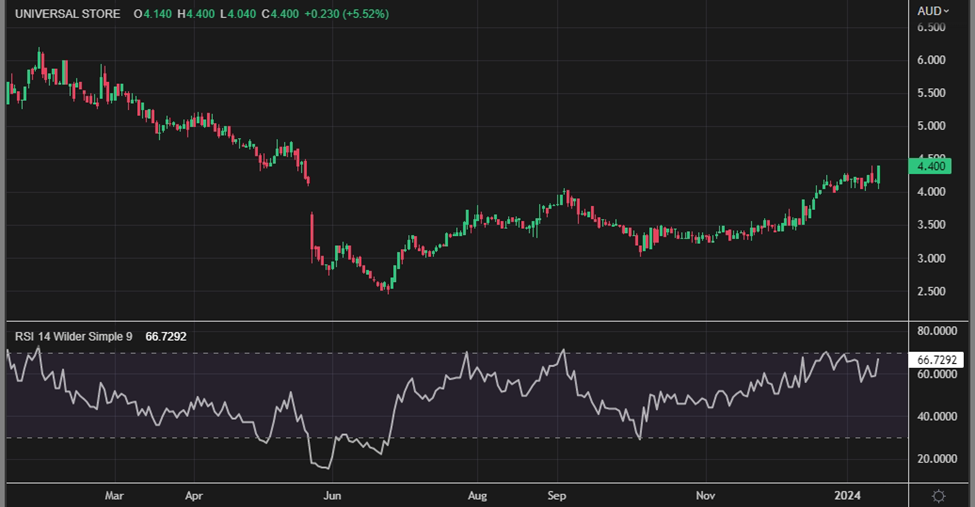
Task: Click the Jun label on time axis
Action: tap(332, 496)
